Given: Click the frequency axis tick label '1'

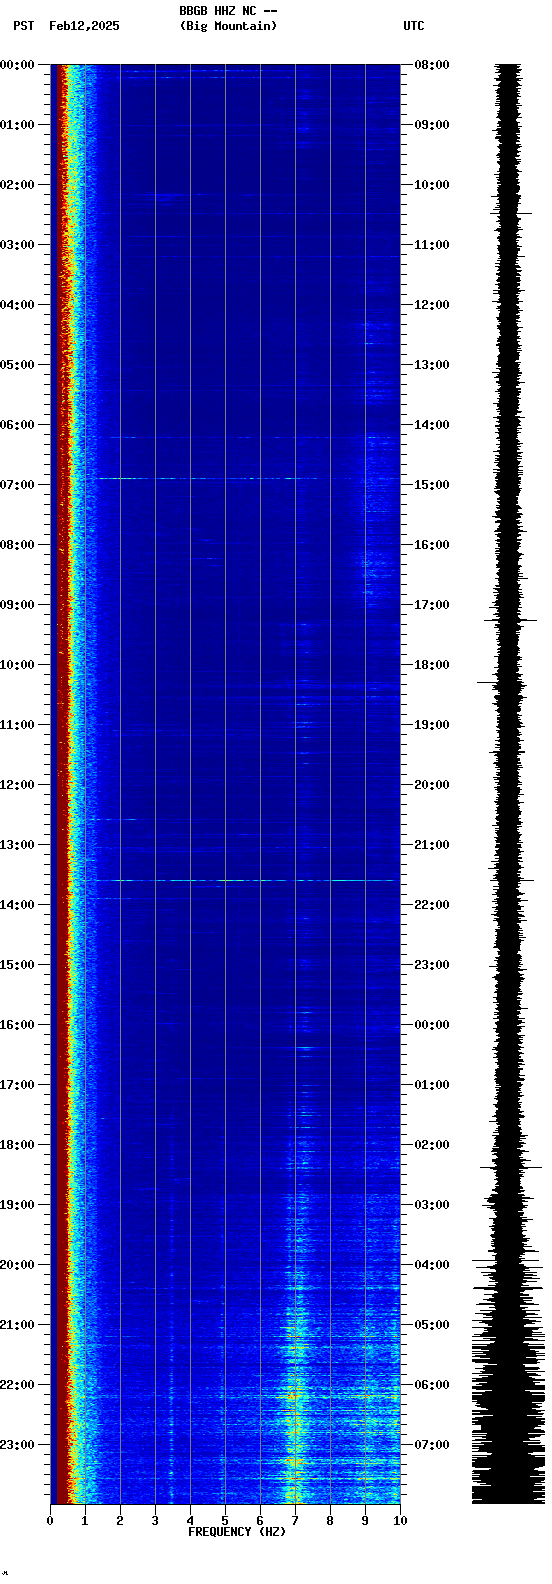Looking at the screenshot, I should pos(85,1521).
